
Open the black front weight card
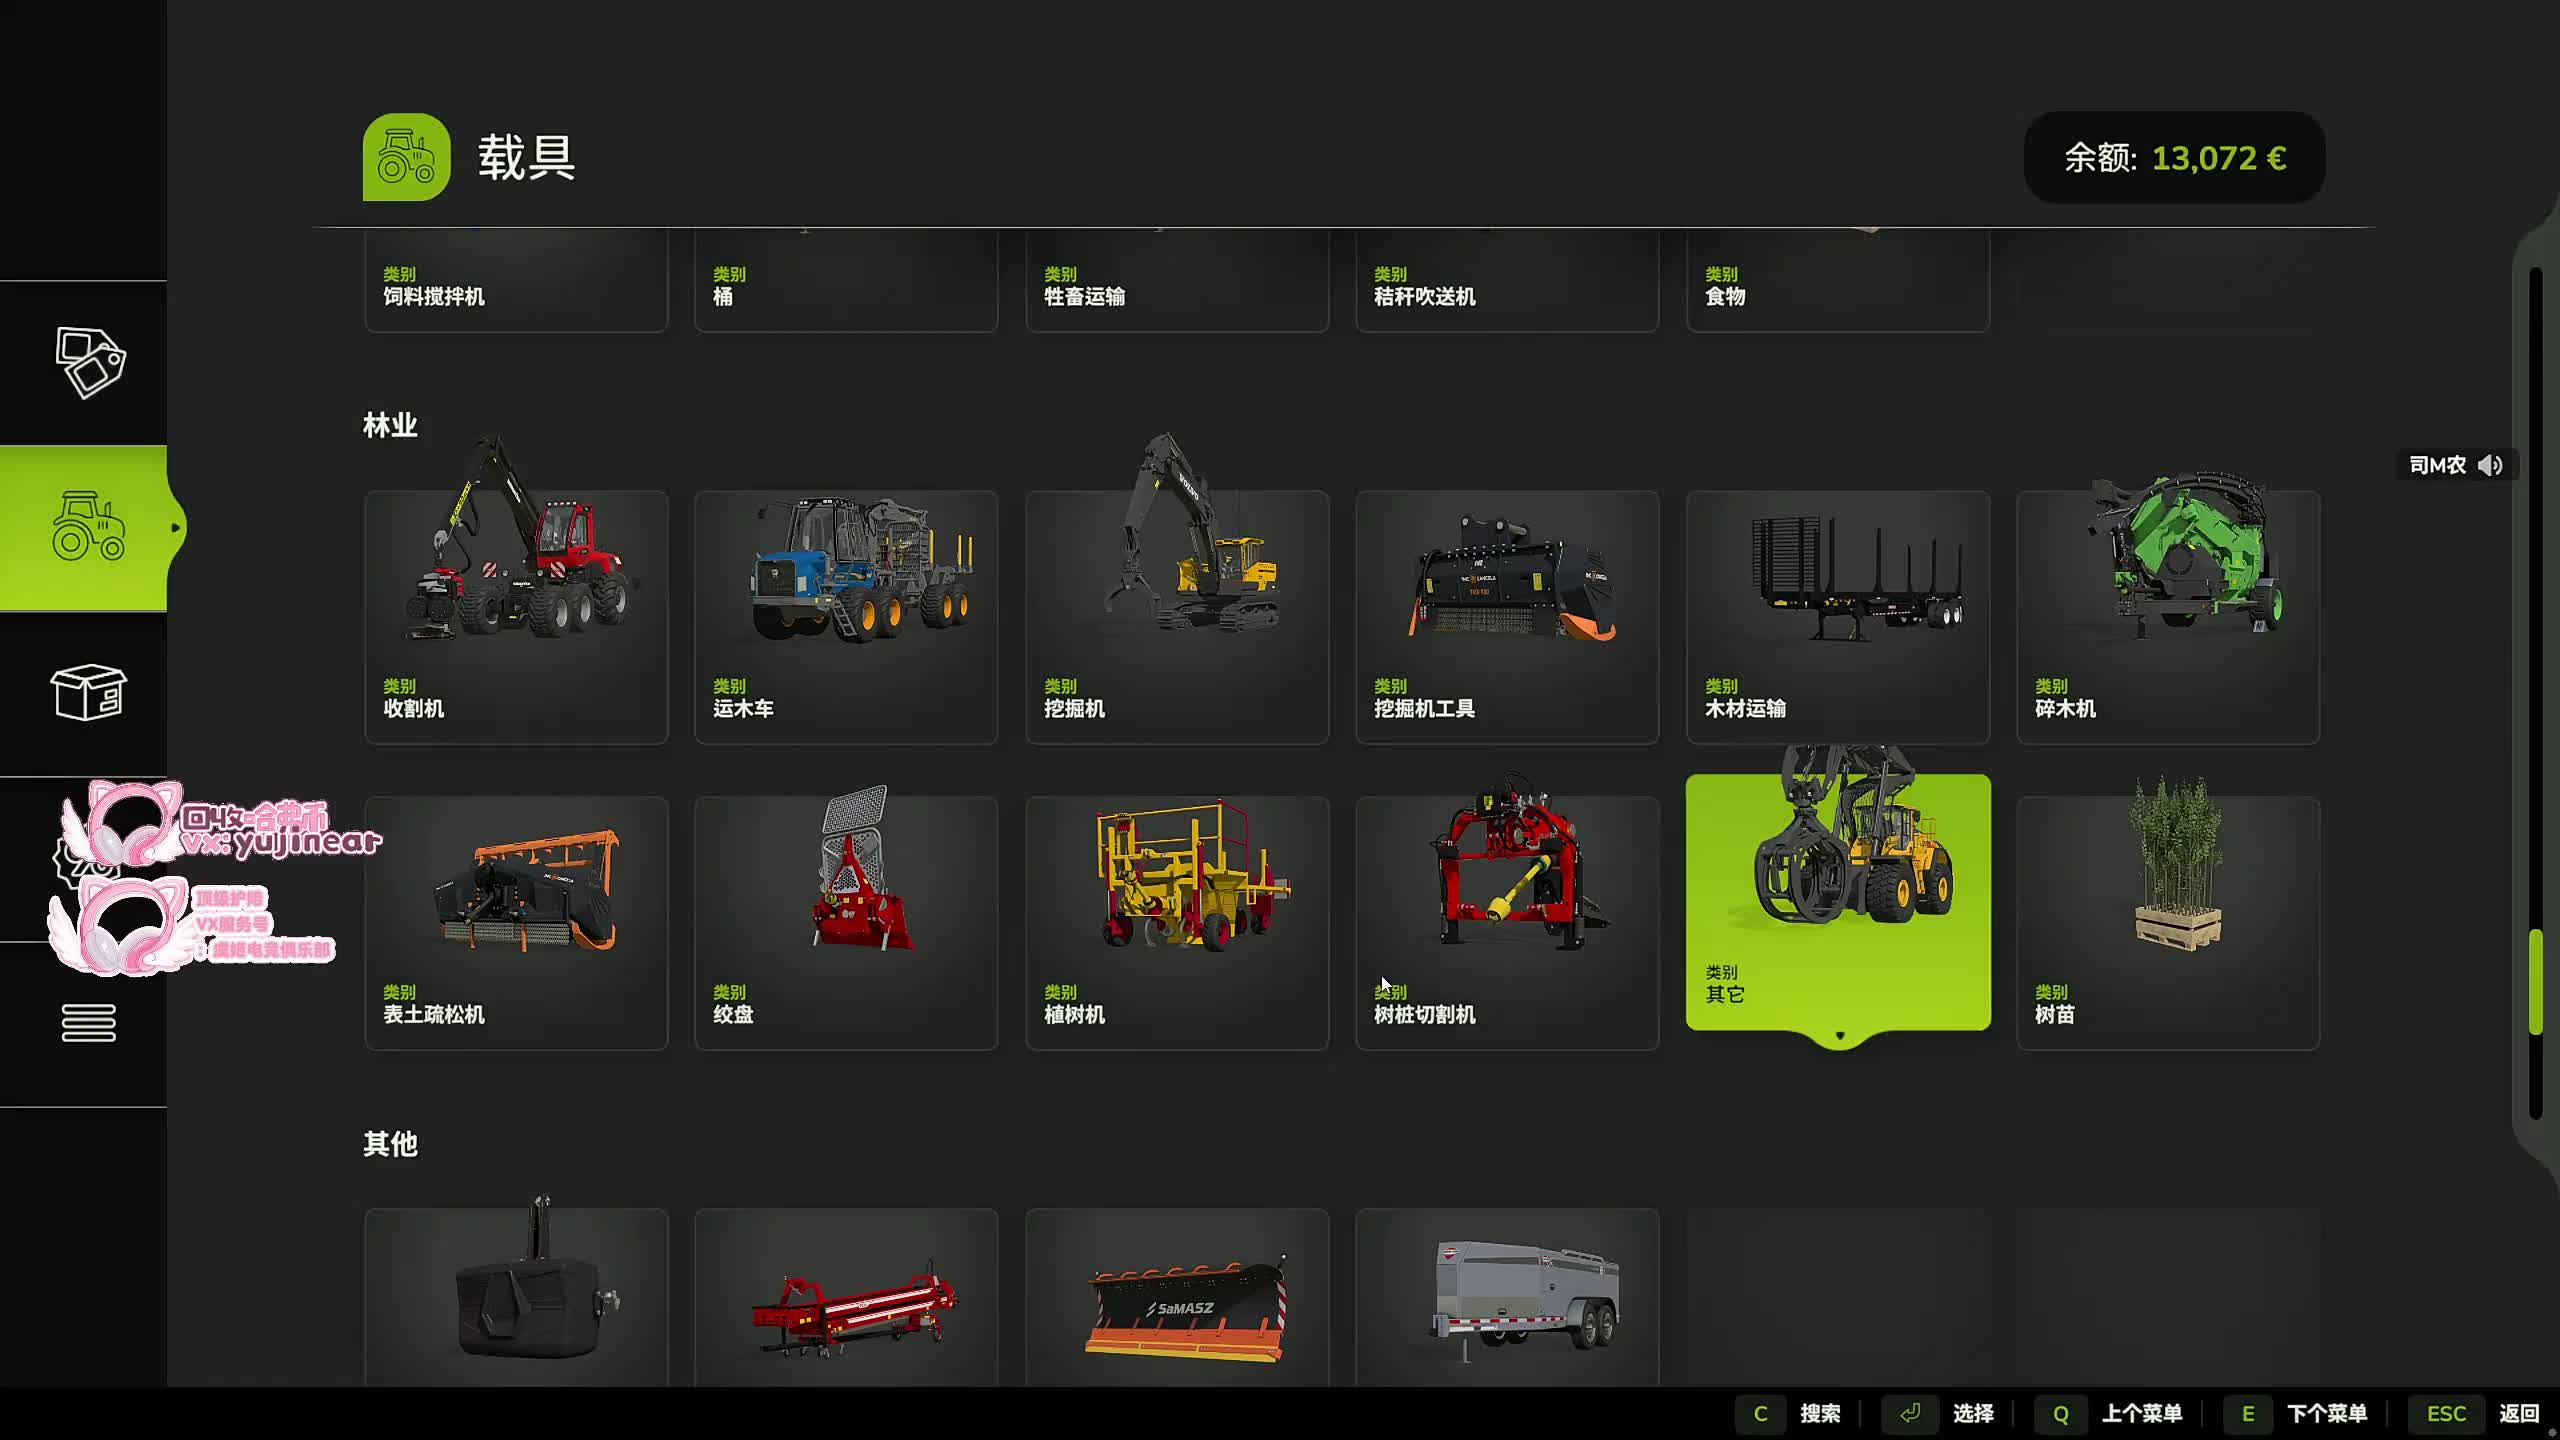[516, 1297]
